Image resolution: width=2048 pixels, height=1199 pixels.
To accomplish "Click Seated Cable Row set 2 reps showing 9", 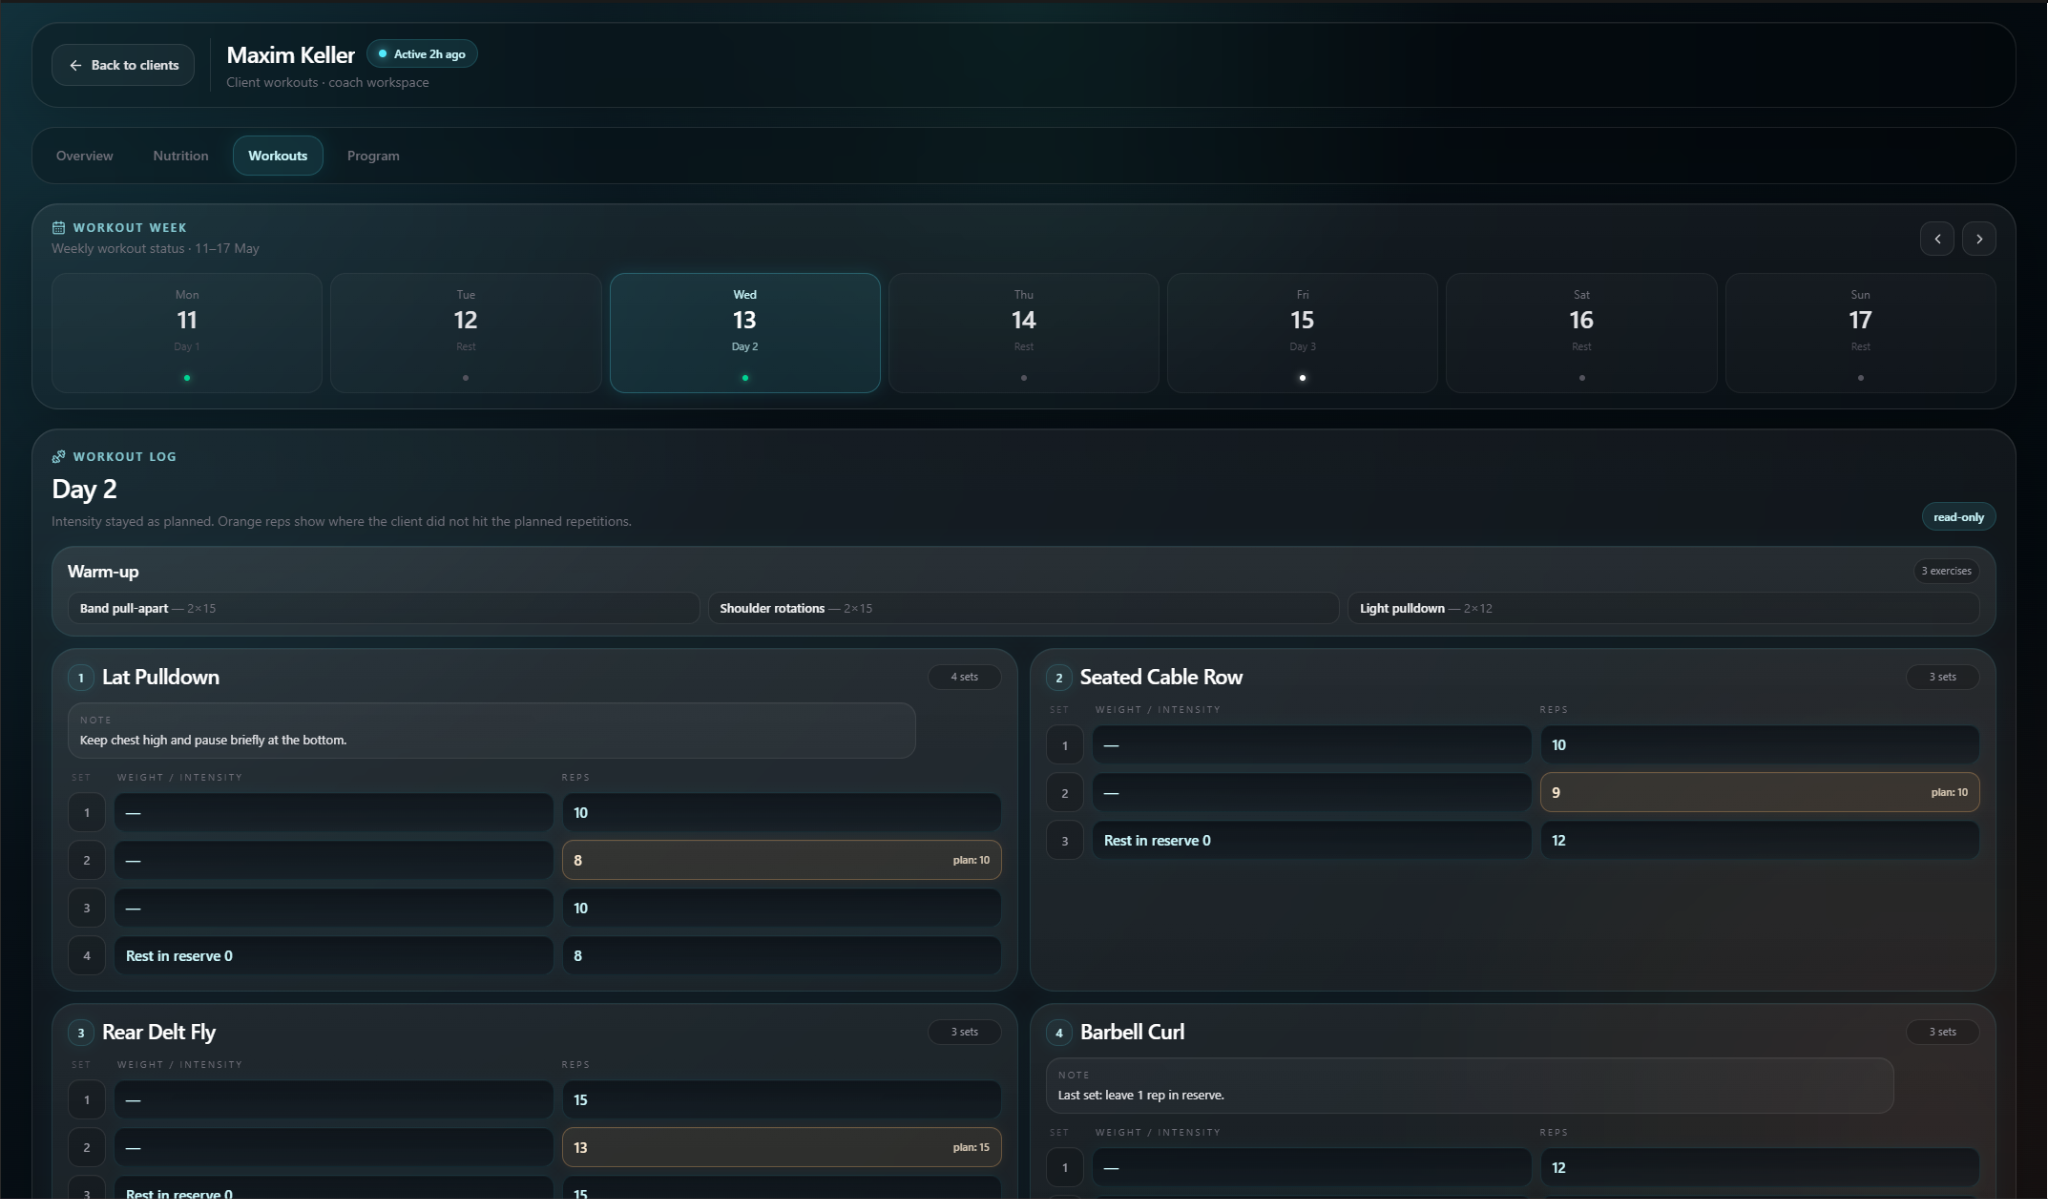I will pos(1759,793).
